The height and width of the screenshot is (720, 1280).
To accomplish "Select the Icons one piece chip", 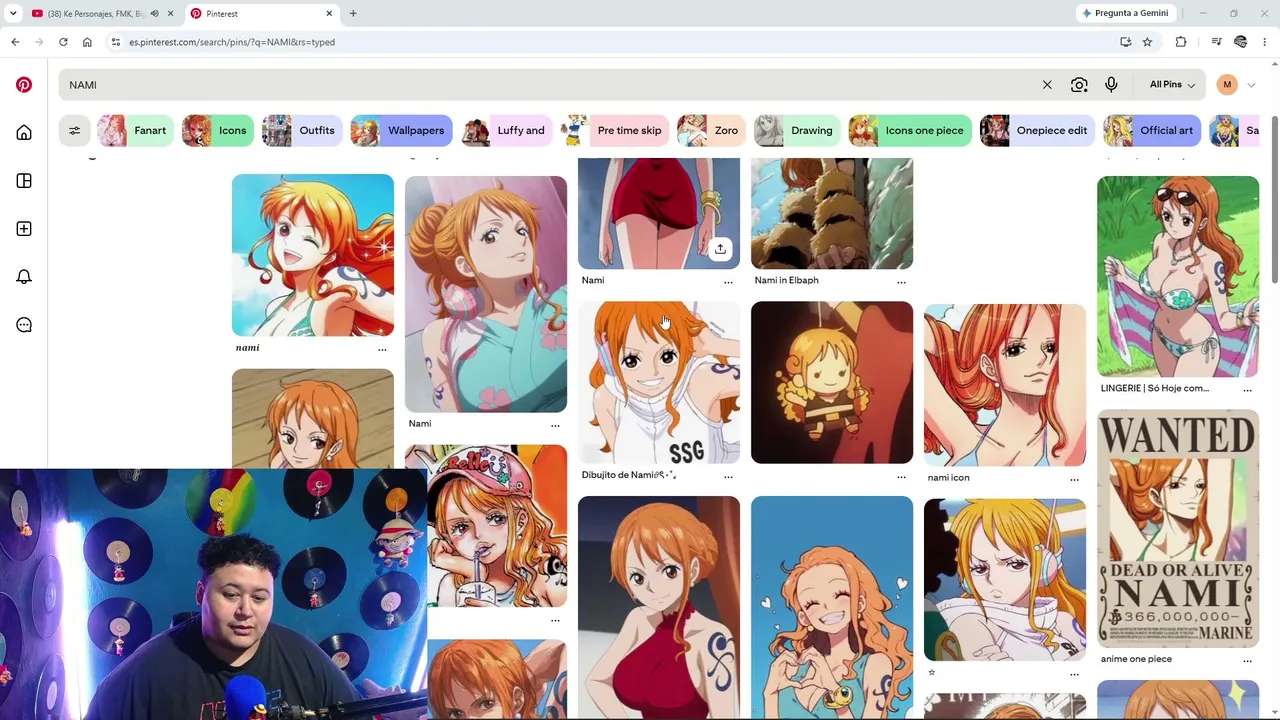I will click(910, 131).
